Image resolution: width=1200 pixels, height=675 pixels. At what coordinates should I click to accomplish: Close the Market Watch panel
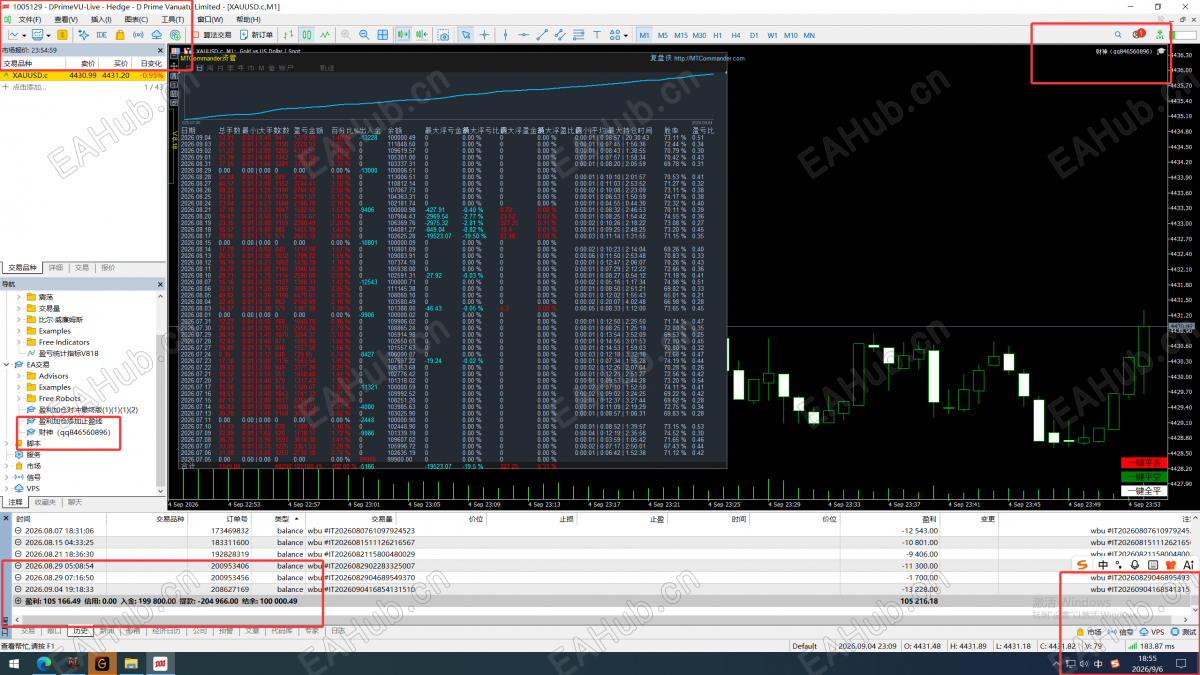point(161,49)
